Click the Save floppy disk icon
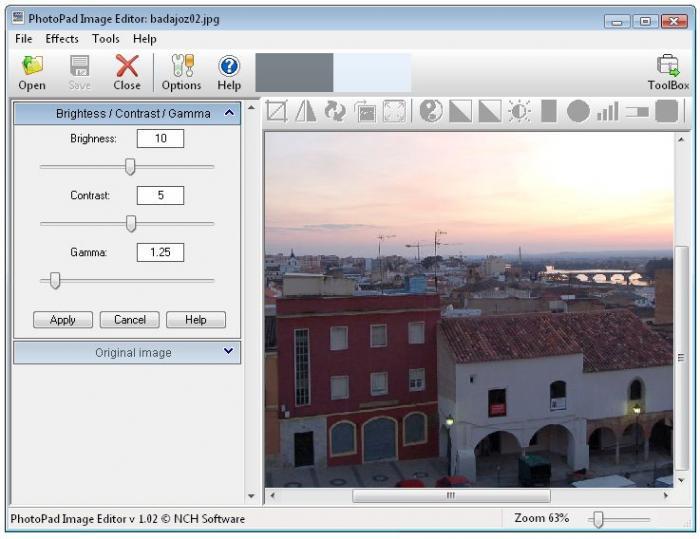Image resolution: width=700 pixels, height=539 pixels. click(x=79, y=66)
